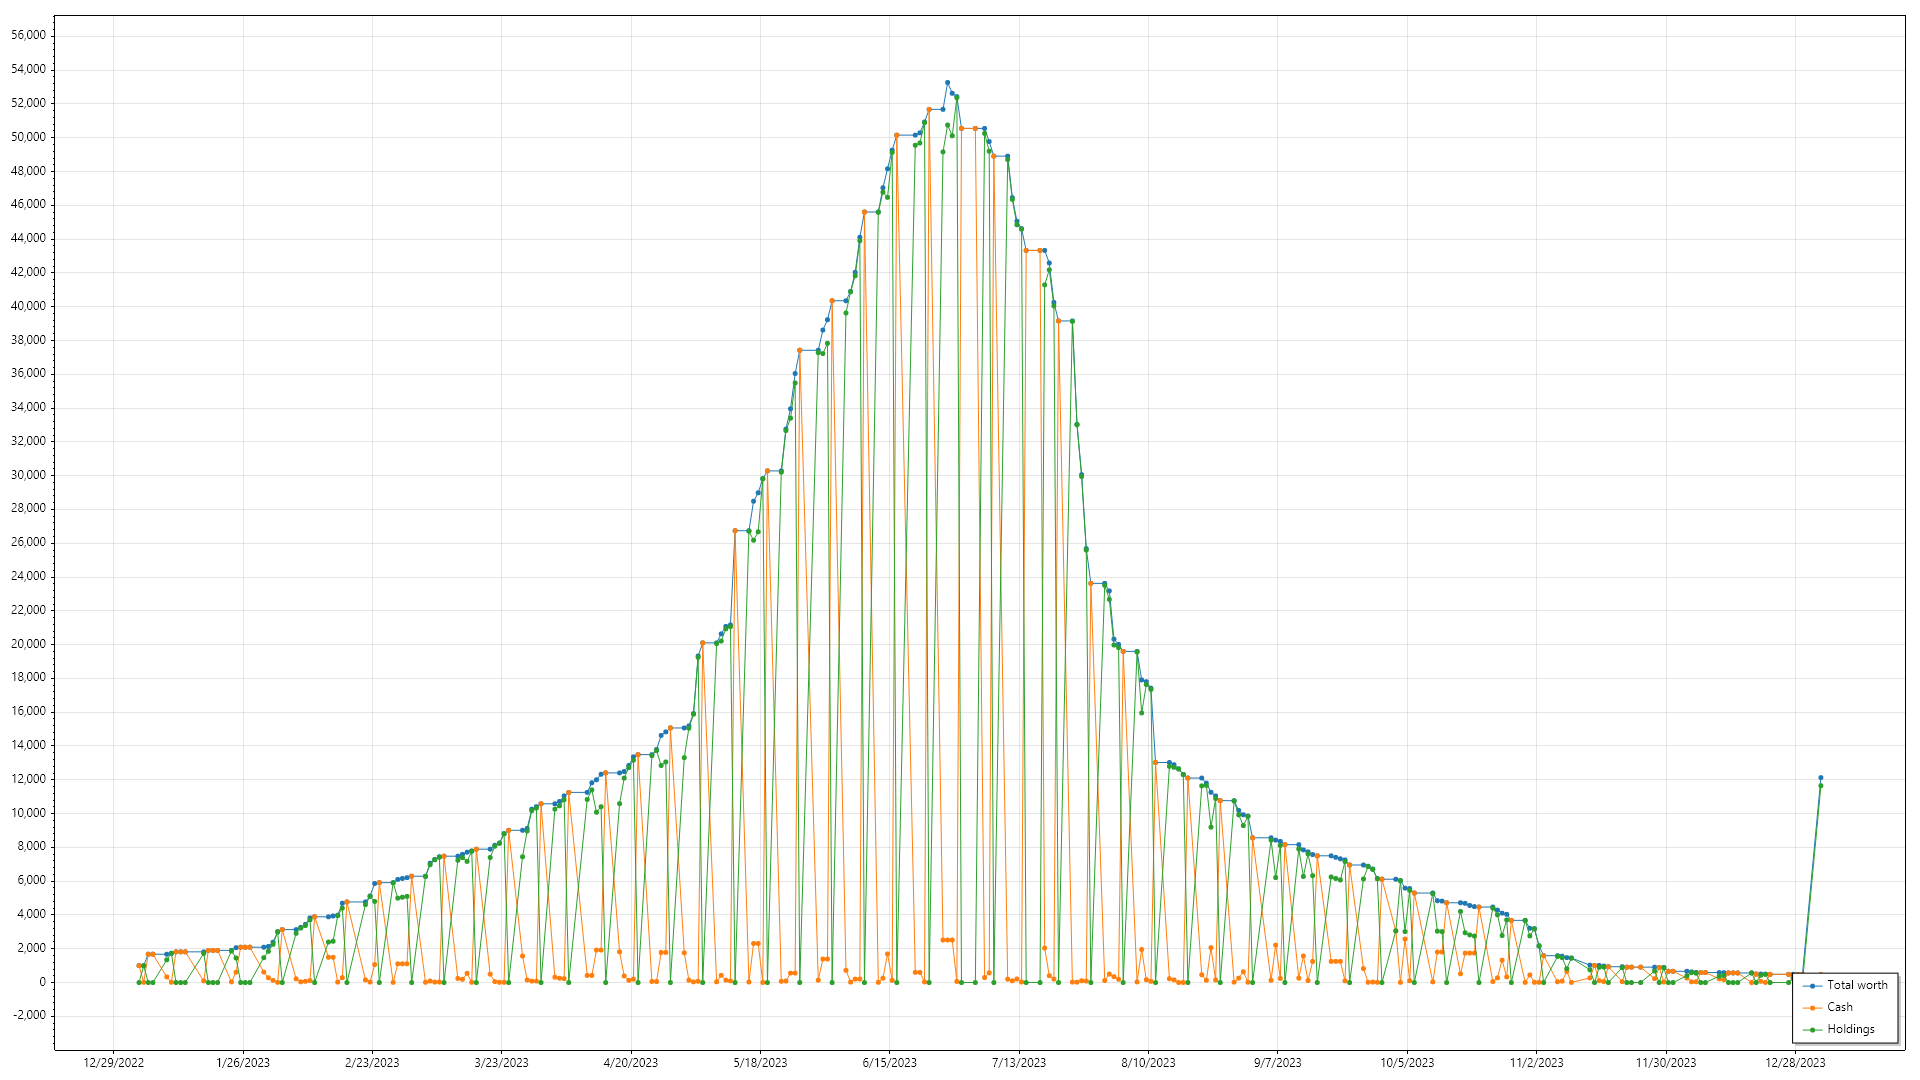
Task: Click the -2,000 y-axis label
Action: point(29,1015)
